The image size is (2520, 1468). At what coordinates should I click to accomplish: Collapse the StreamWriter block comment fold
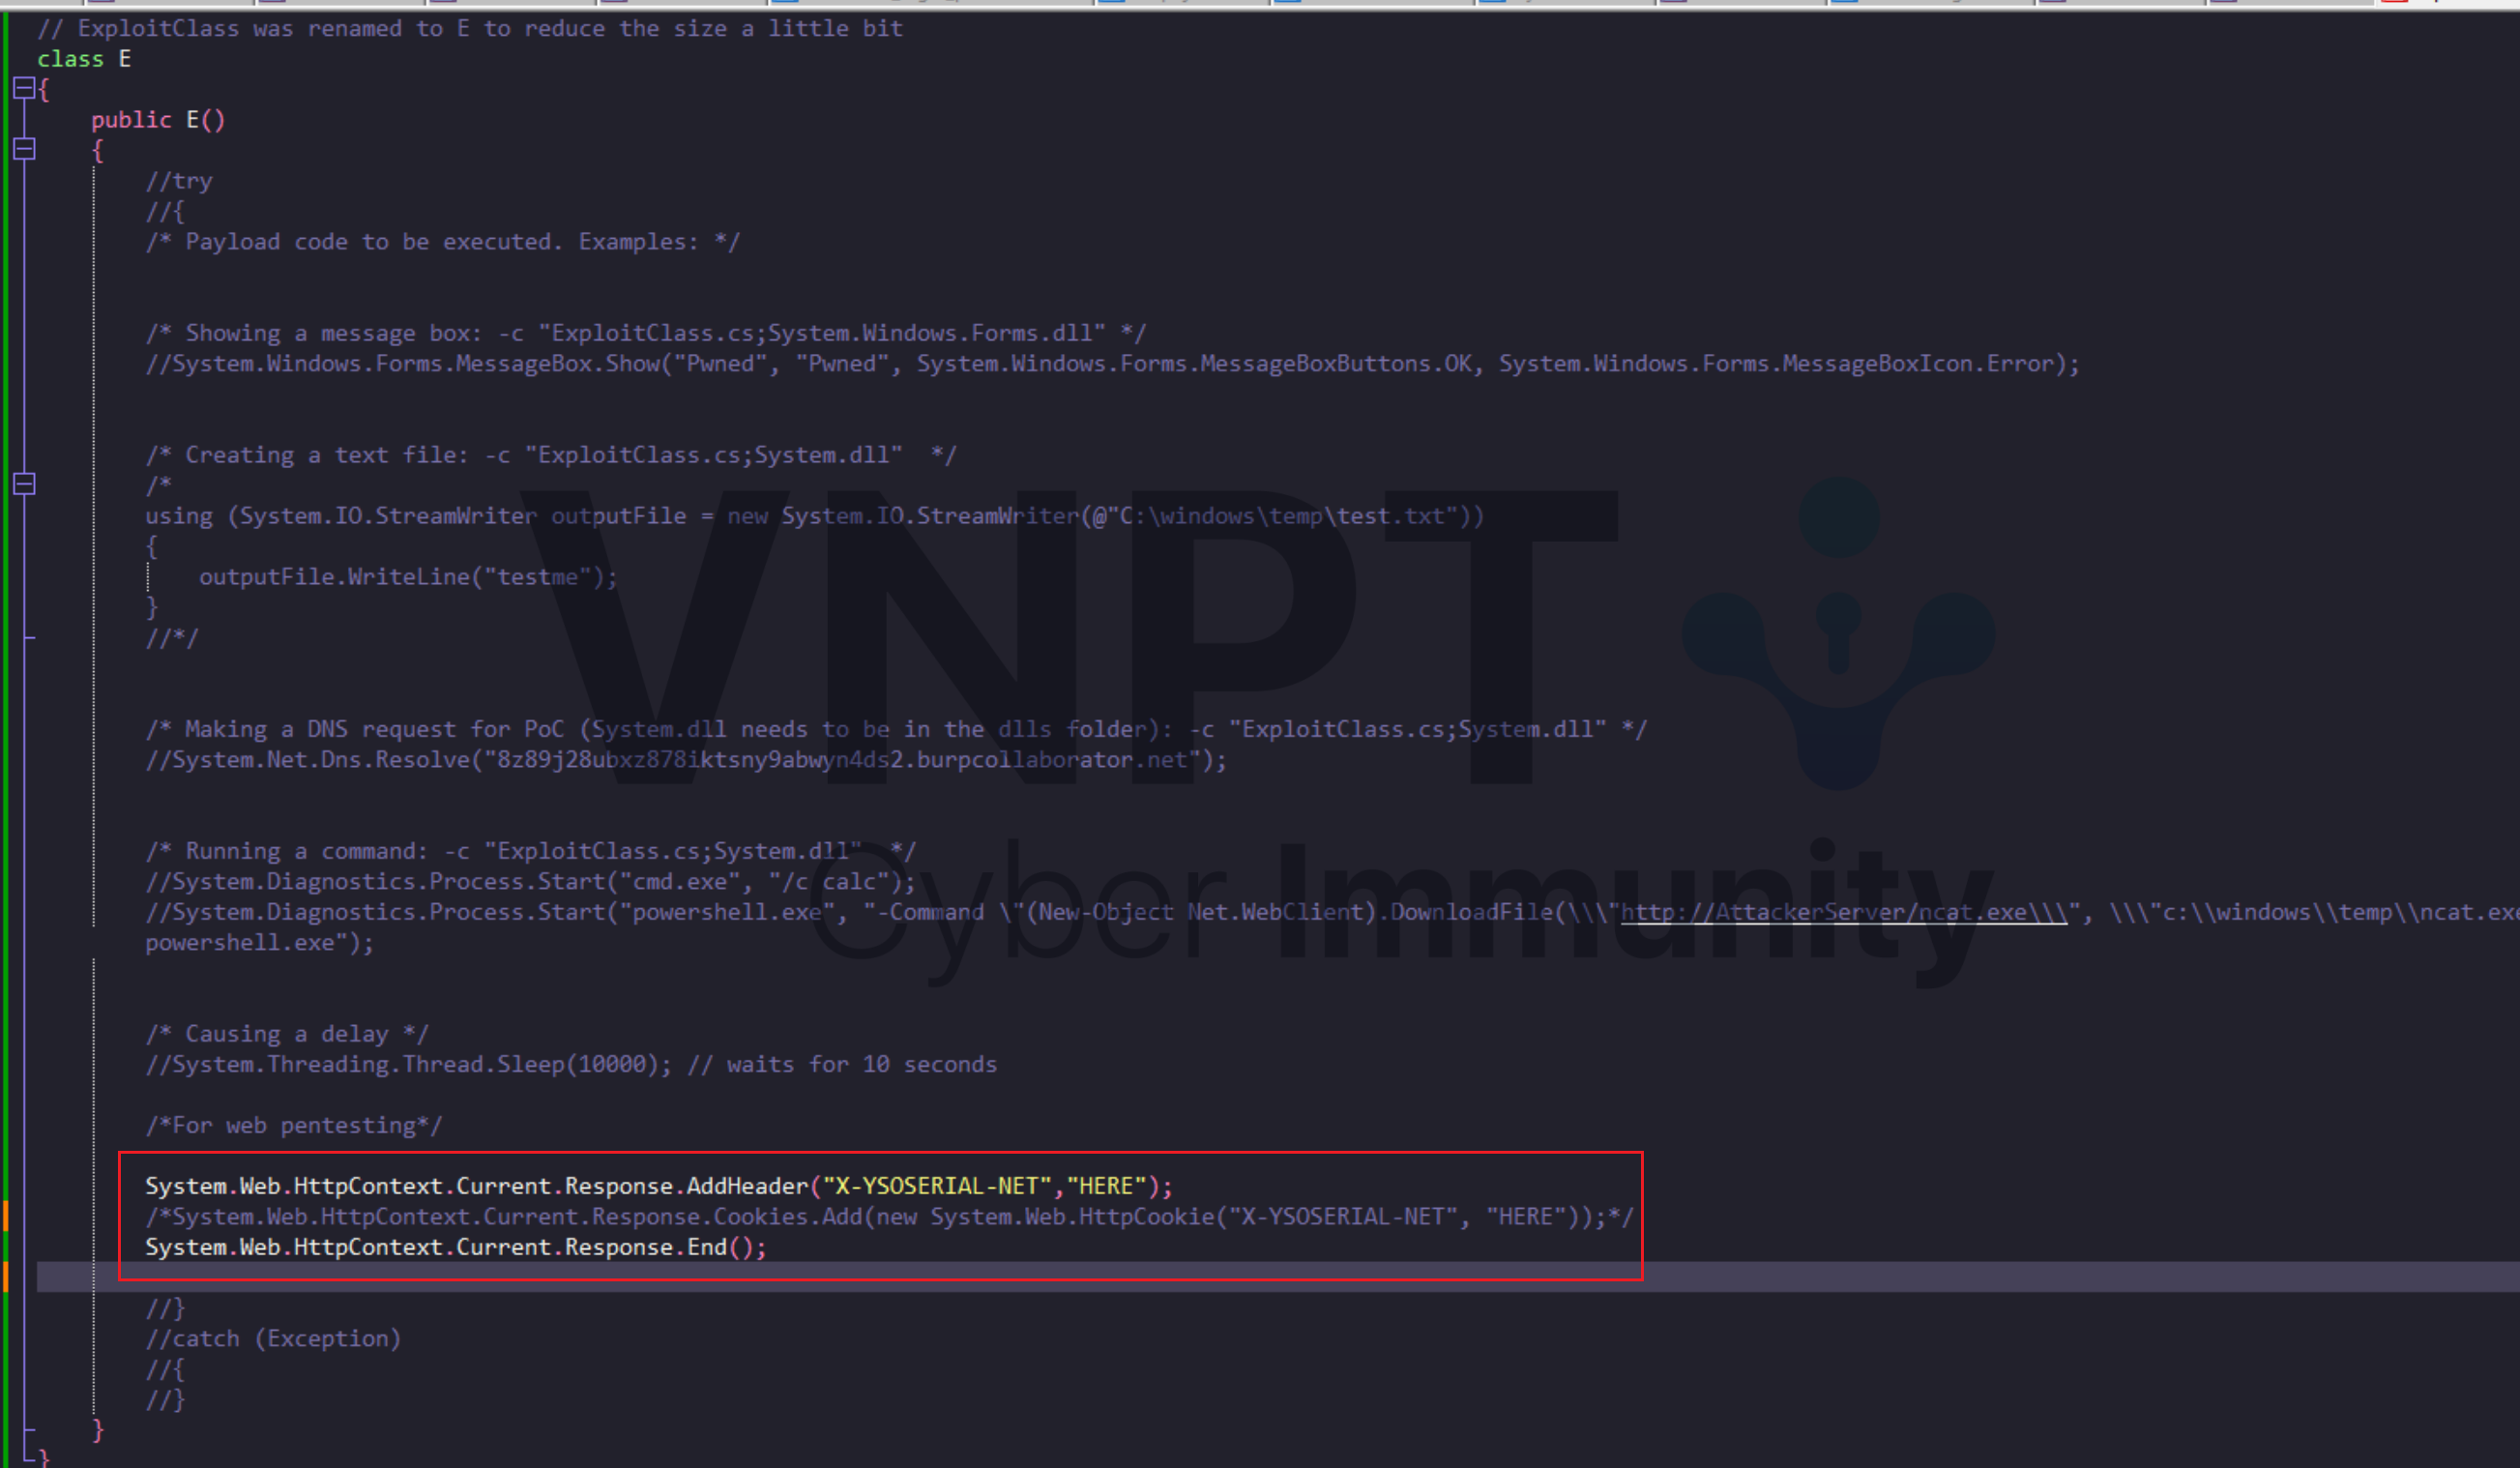click(x=24, y=485)
